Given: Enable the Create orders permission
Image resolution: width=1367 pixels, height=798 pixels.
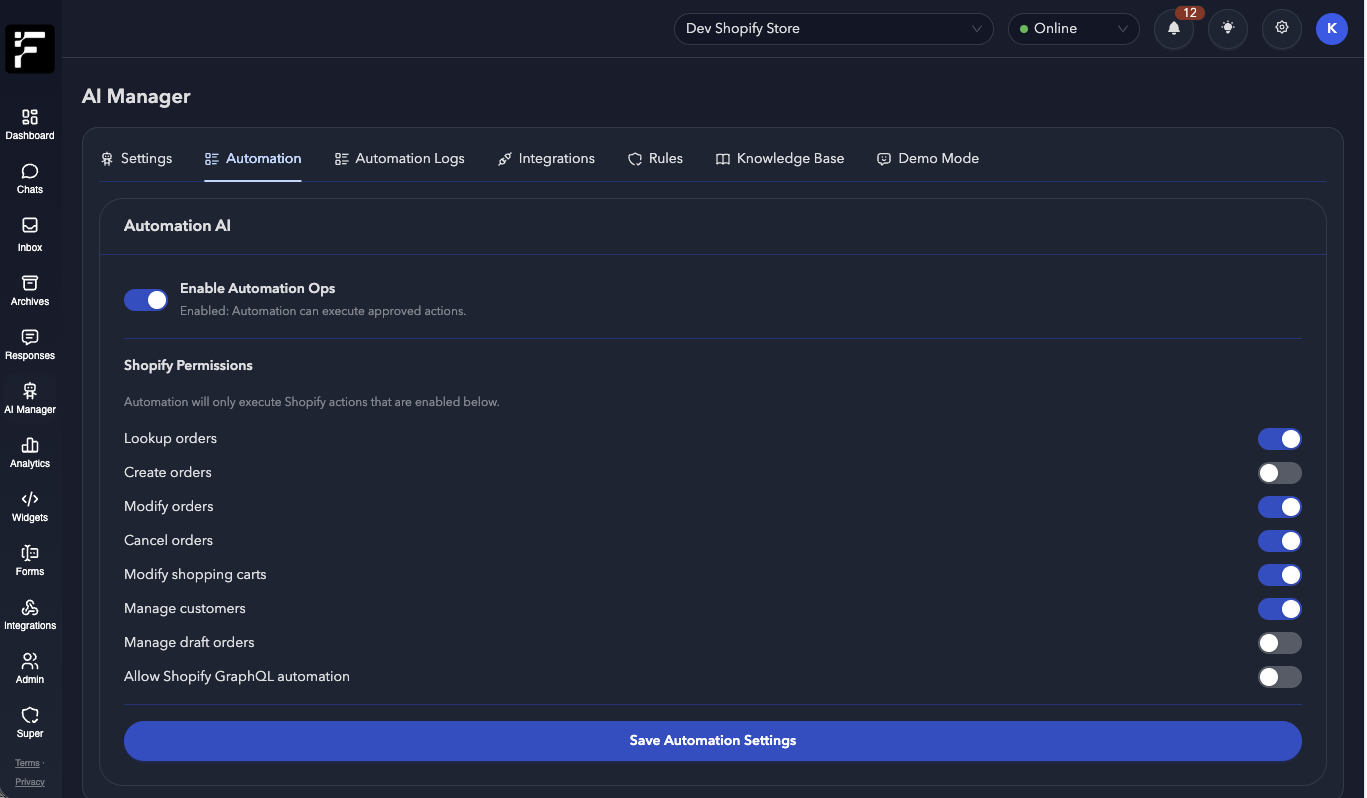Looking at the screenshot, I should [x=1280, y=473].
